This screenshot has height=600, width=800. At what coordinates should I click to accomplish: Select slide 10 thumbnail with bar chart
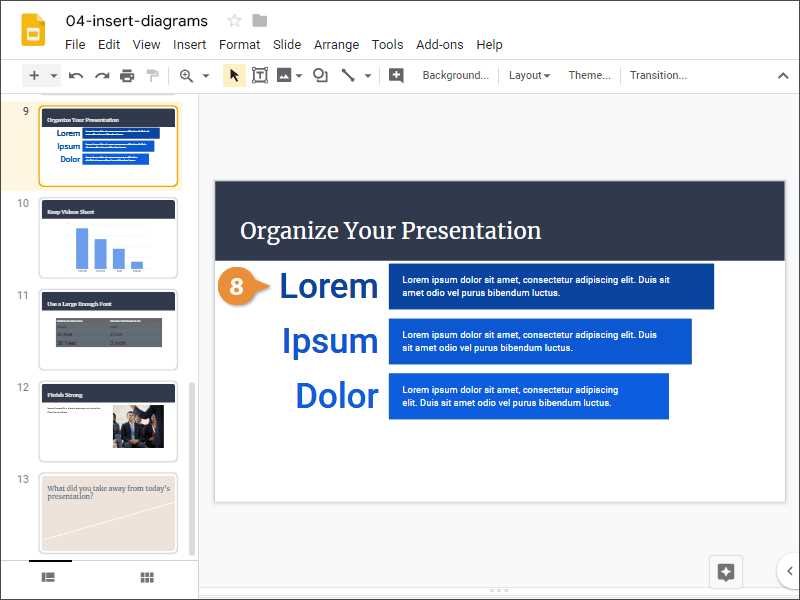point(108,238)
